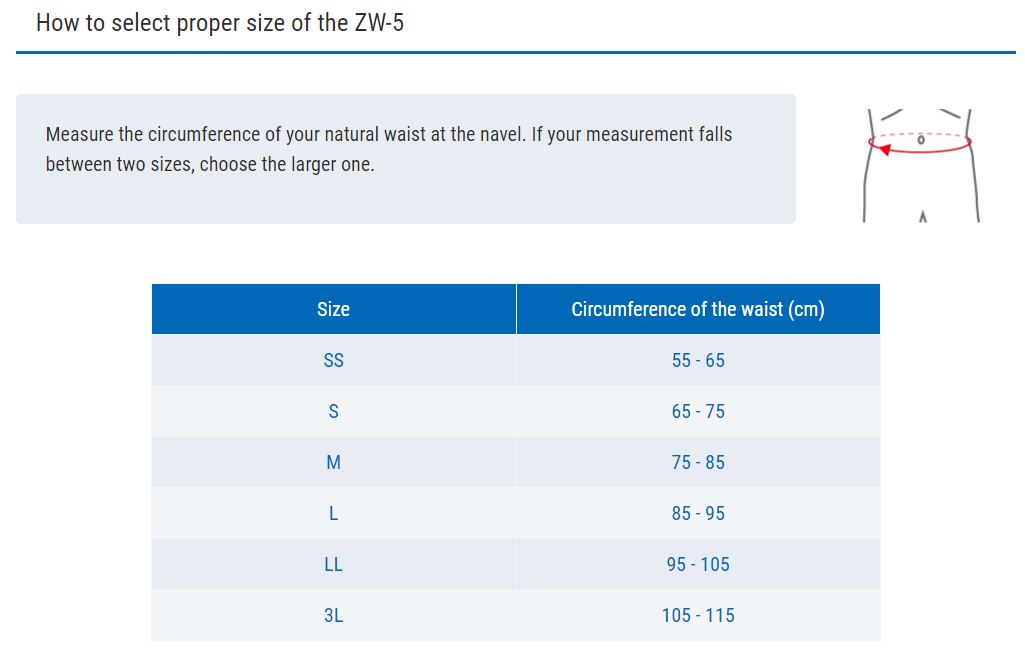This screenshot has height=658, width=1025.
Task: Click the waist measuring instruction text
Action: pyautogui.click(x=389, y=149)
